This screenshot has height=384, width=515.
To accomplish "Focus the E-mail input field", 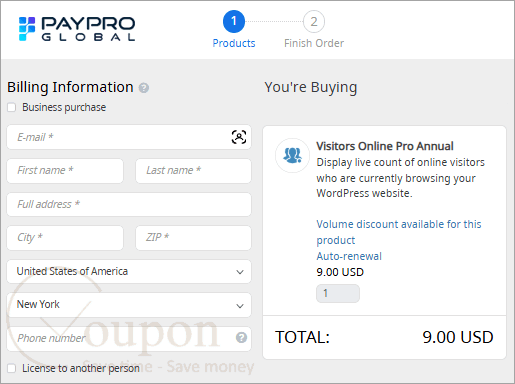I will click(129, 137).
